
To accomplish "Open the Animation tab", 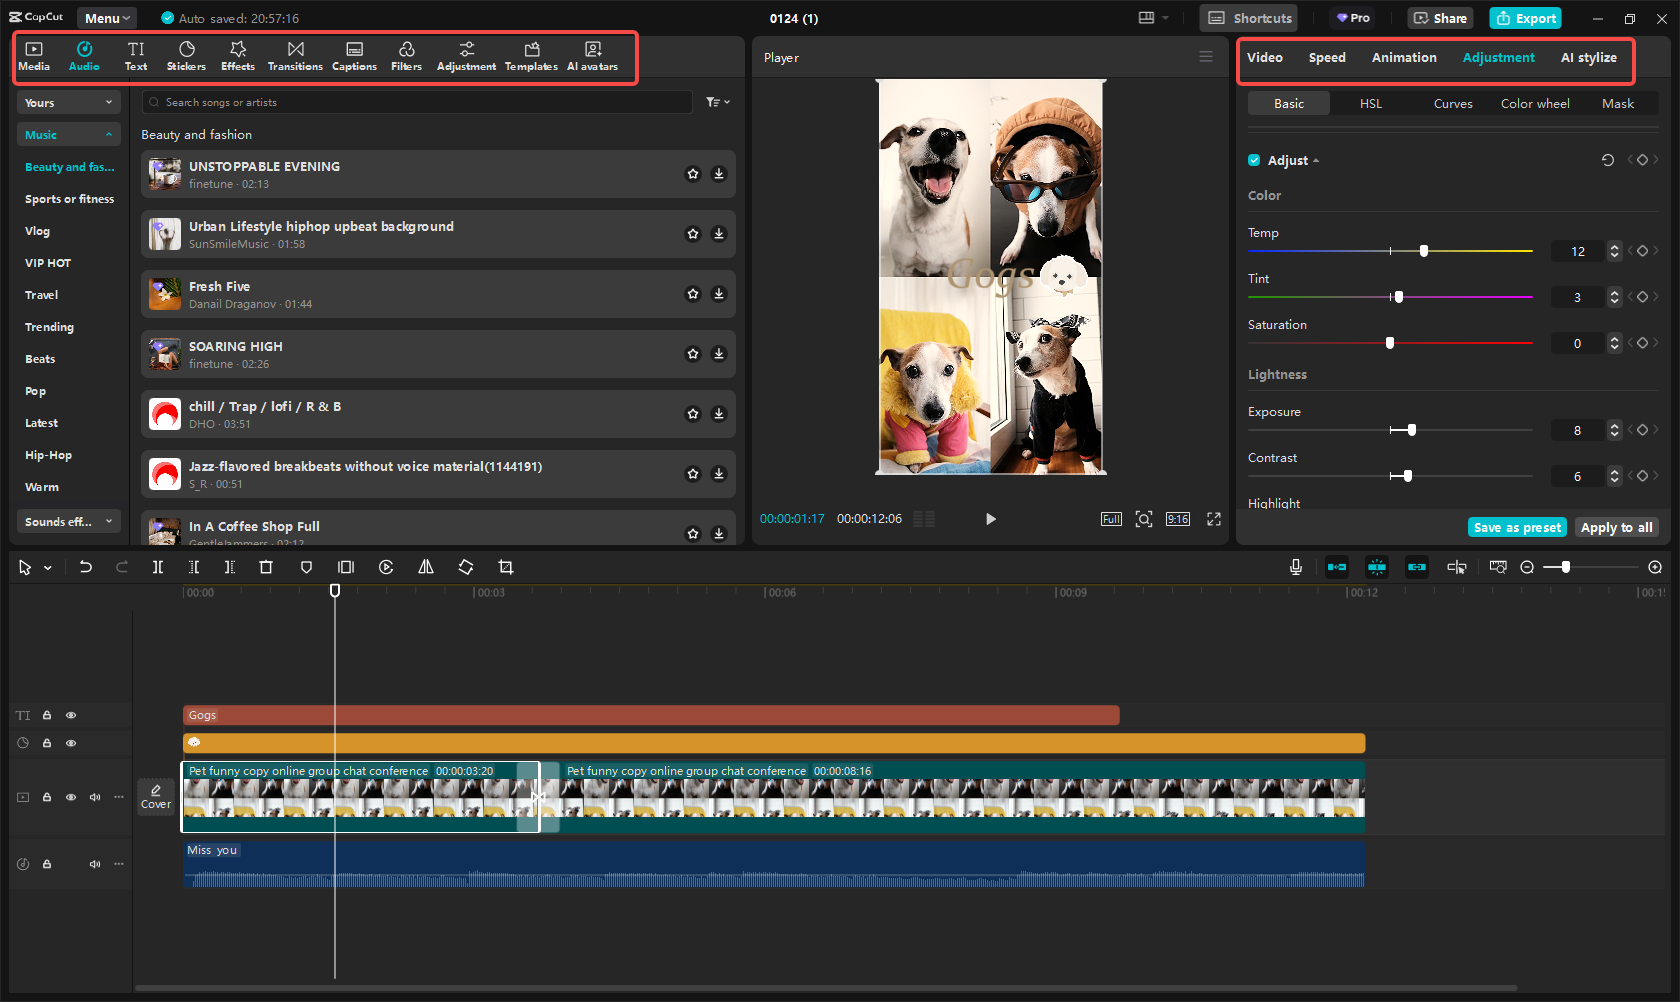I will click(1403, 58).
